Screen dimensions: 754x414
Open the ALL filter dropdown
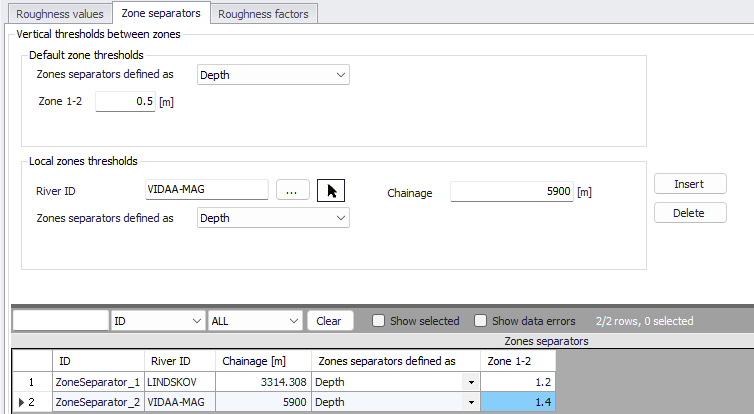255,321
